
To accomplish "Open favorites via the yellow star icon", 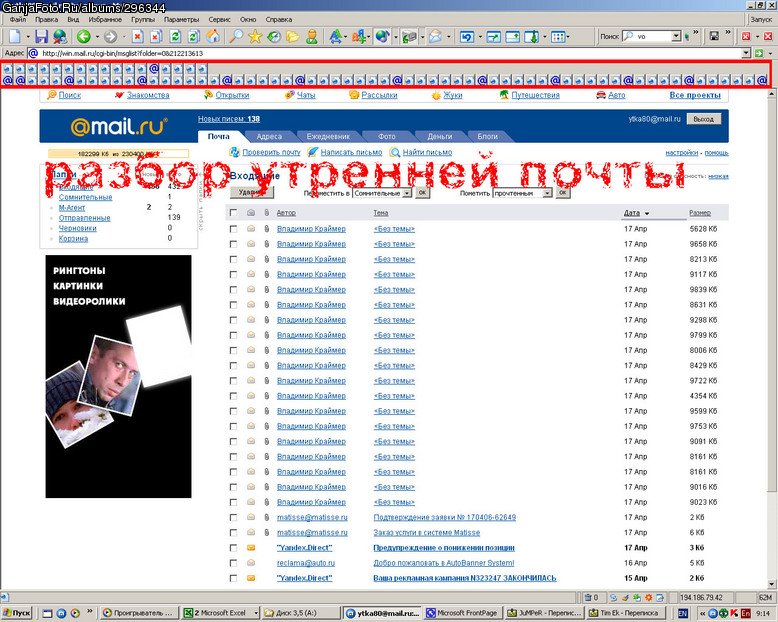I will coord(255,37).
